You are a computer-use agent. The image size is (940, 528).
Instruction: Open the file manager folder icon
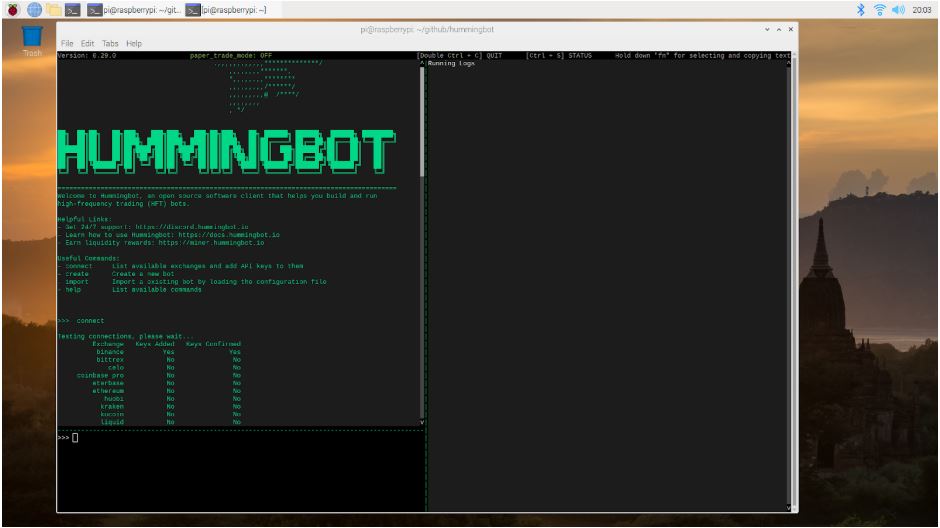pyautogui.click(x=53, y=10)
